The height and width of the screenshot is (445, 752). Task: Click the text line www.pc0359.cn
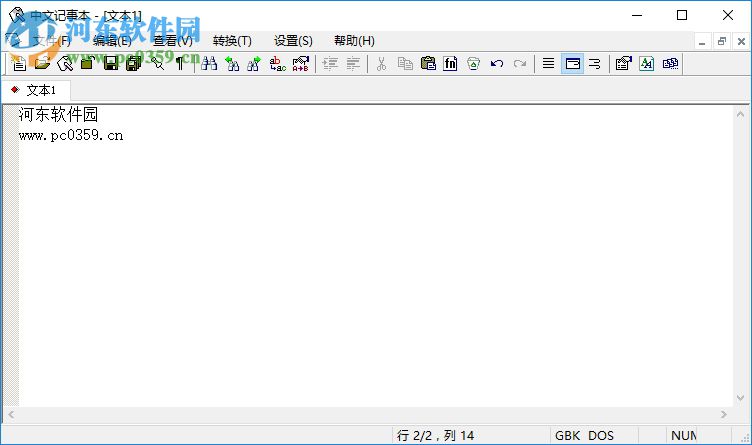click(x=71, y=136)
